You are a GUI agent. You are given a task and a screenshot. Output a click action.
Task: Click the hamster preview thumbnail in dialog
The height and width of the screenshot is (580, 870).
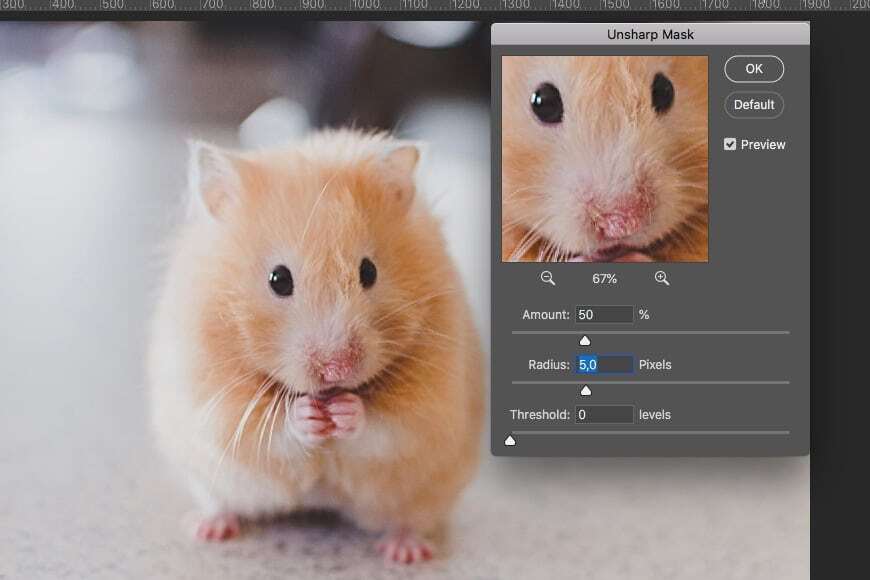click(x=605, y=159)
